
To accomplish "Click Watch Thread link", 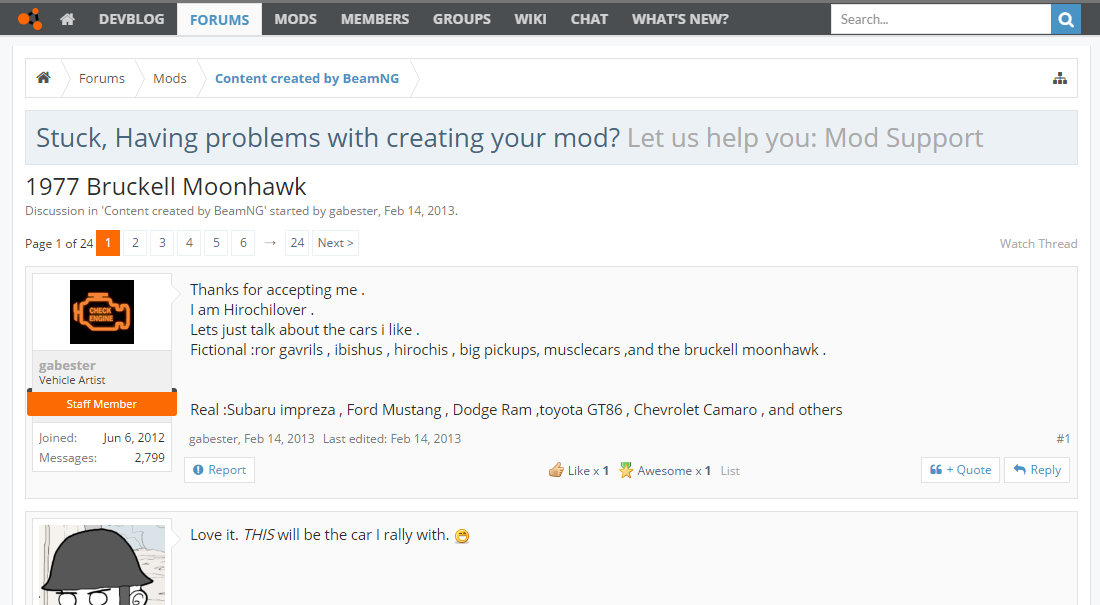I will point(1038,244).
